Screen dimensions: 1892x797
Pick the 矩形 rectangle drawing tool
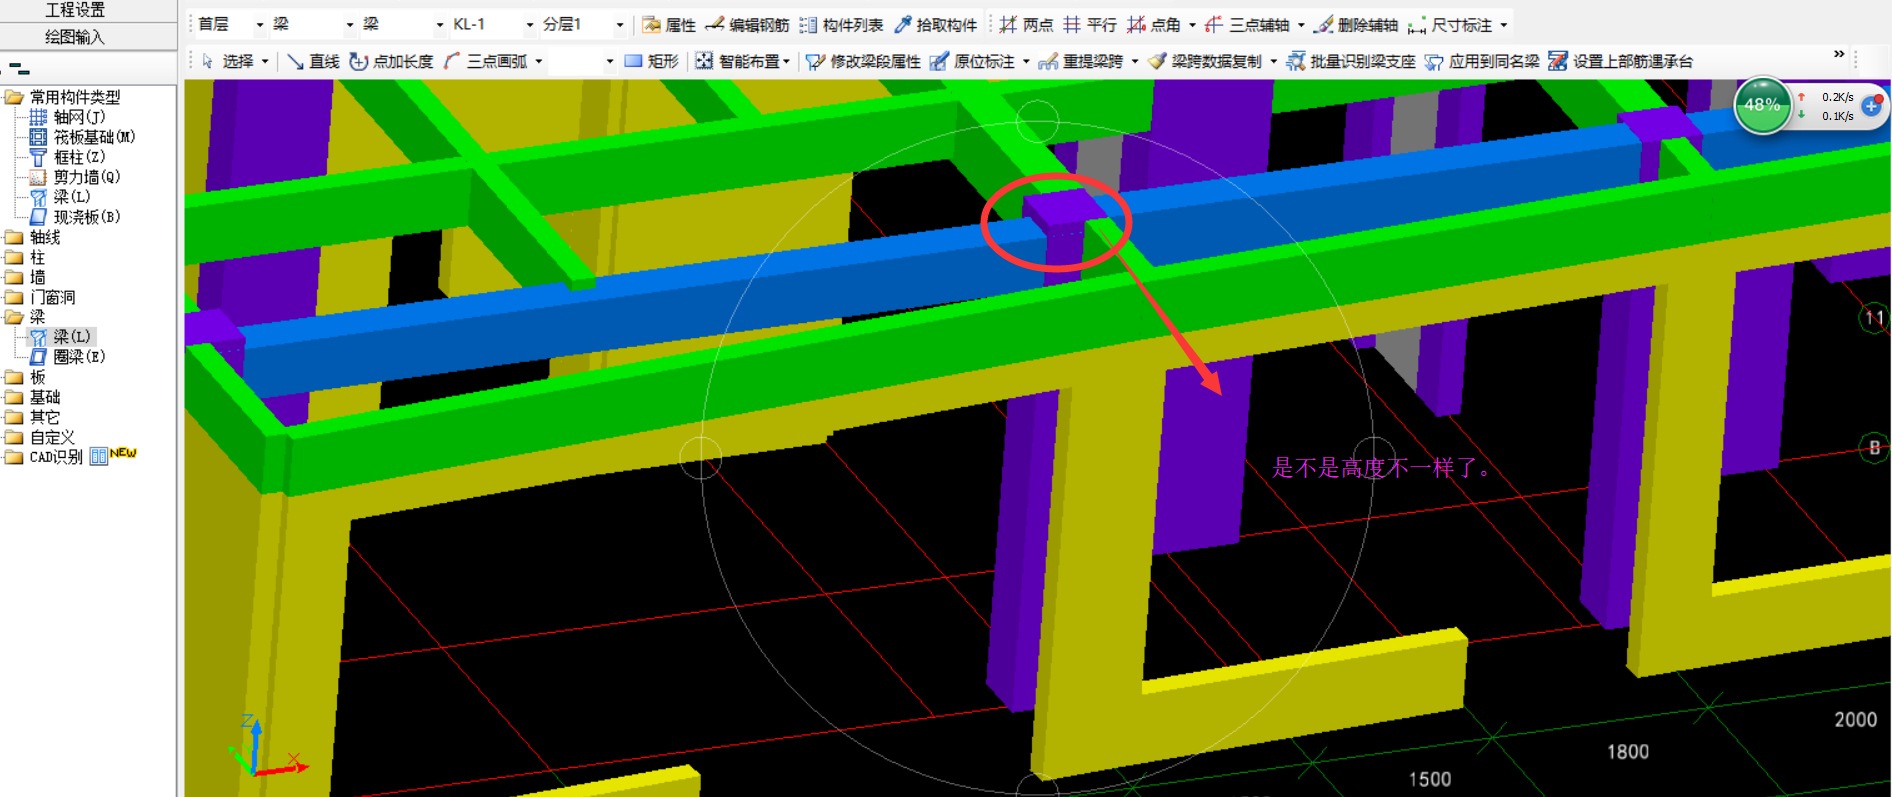(651, 61)
